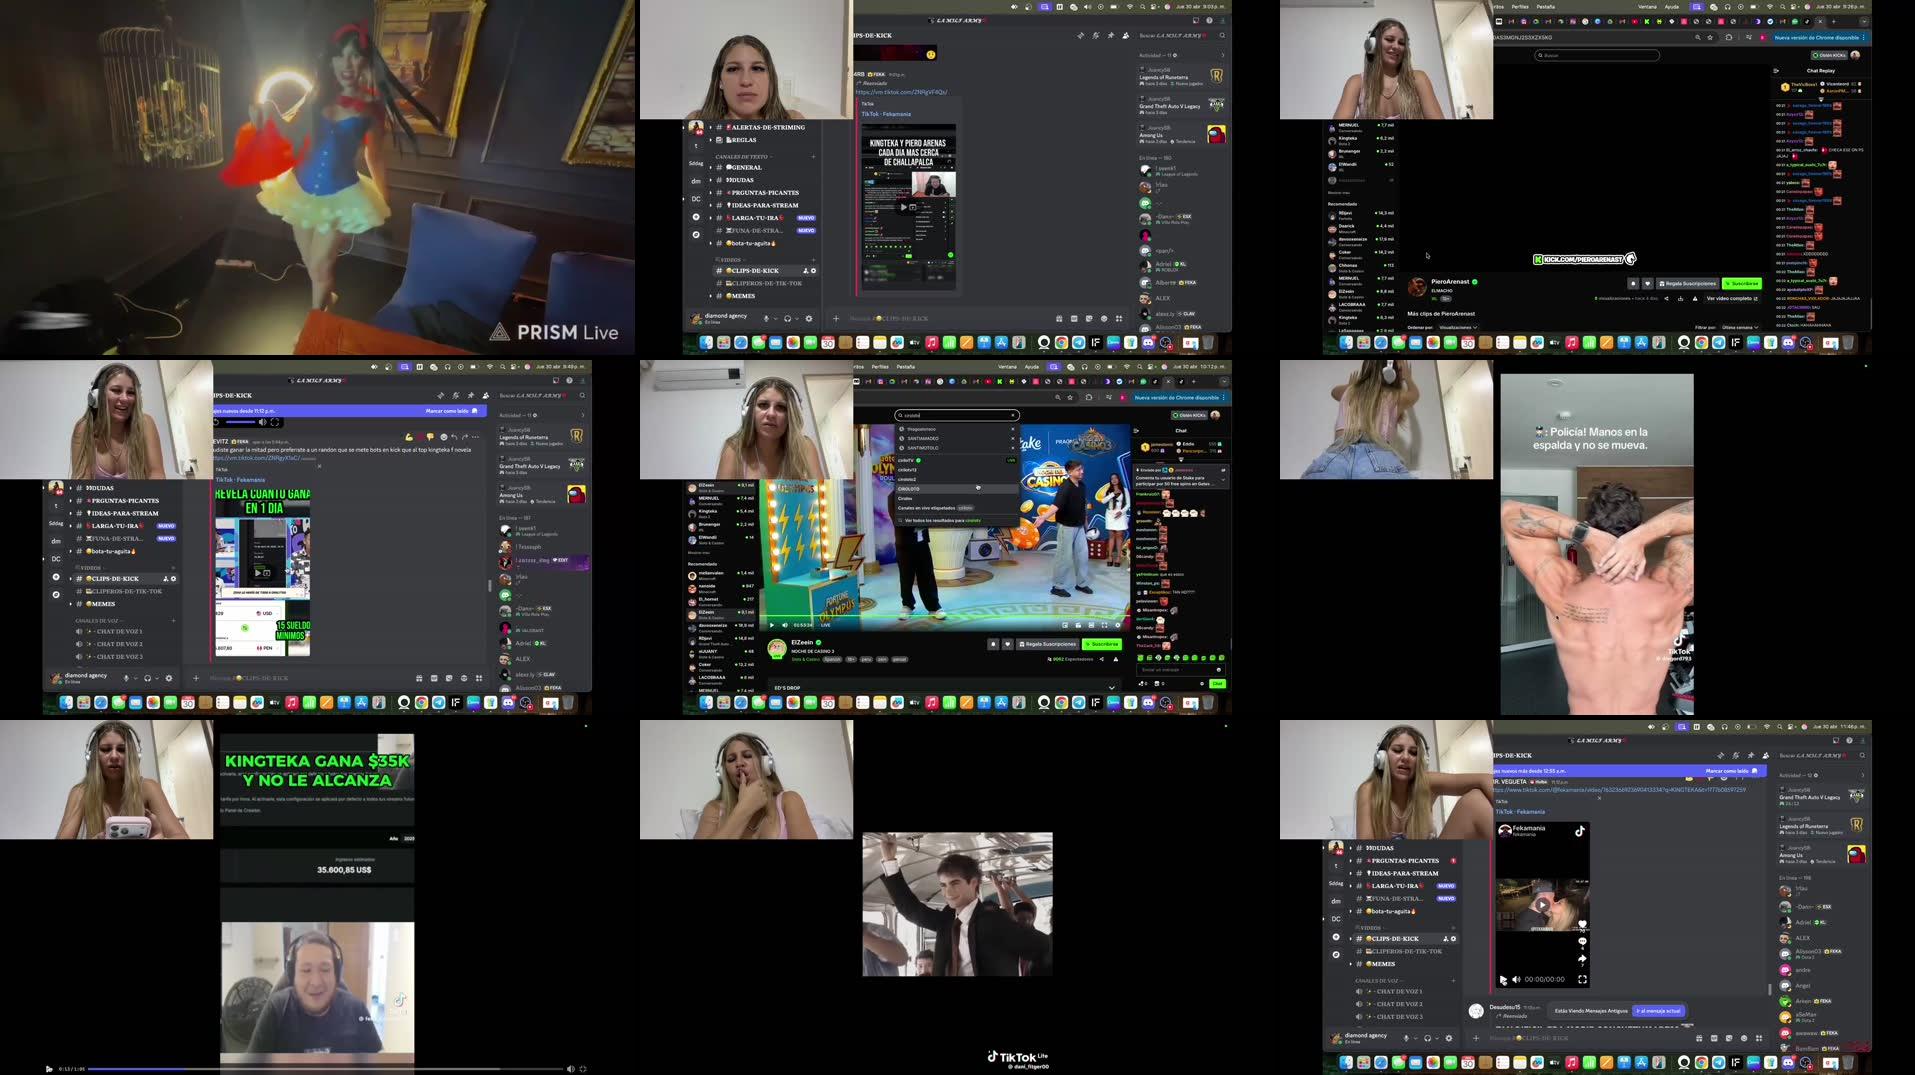Image resolution: width=1915 pixels, height=1075 pixels.
Task: Open pinned messages icon in the KINGTEKA-PIERO Discord frame
Action: click(1111, 35)
